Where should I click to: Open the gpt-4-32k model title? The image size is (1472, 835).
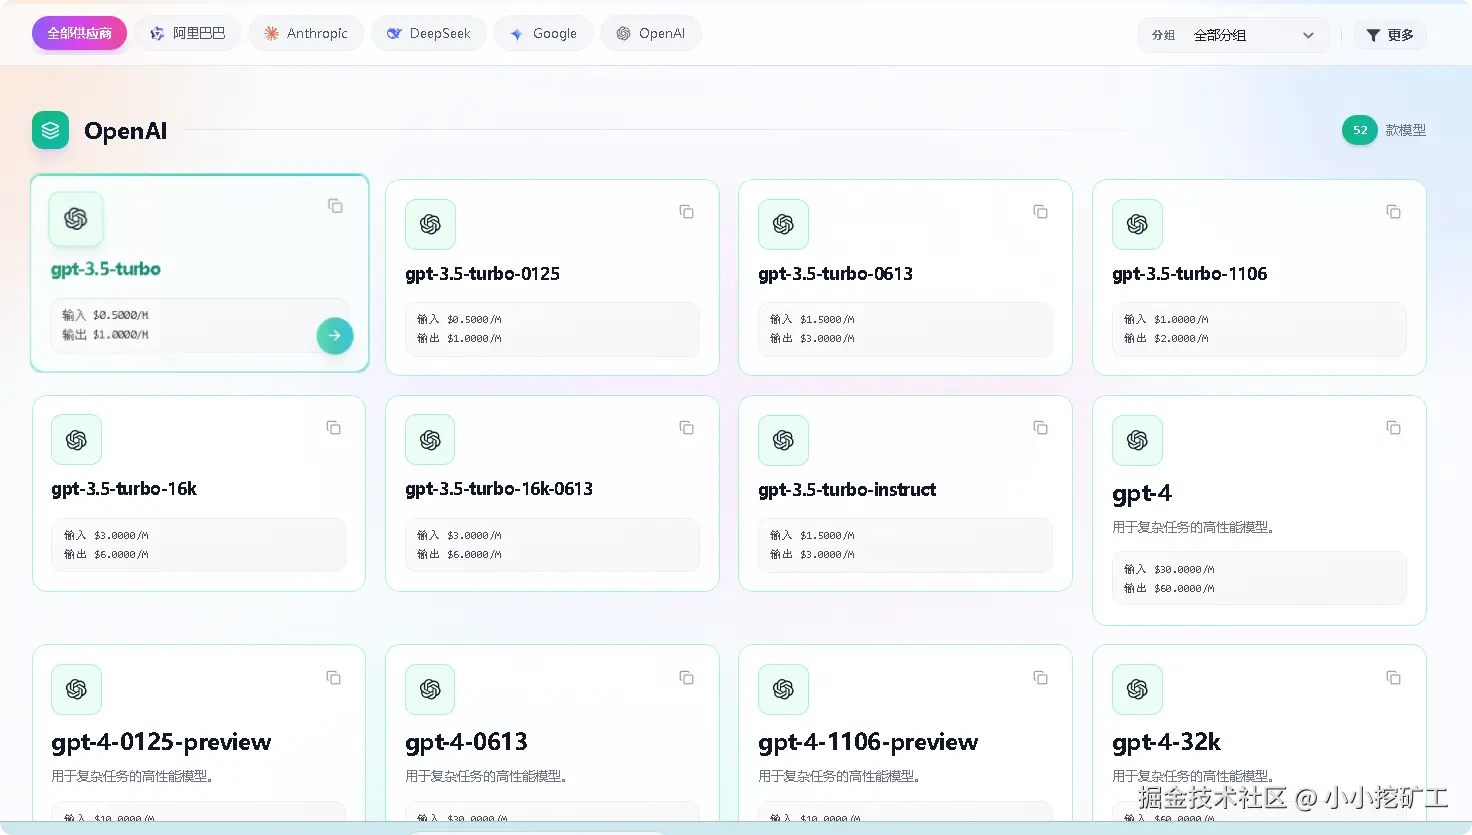click(1166, 742)
